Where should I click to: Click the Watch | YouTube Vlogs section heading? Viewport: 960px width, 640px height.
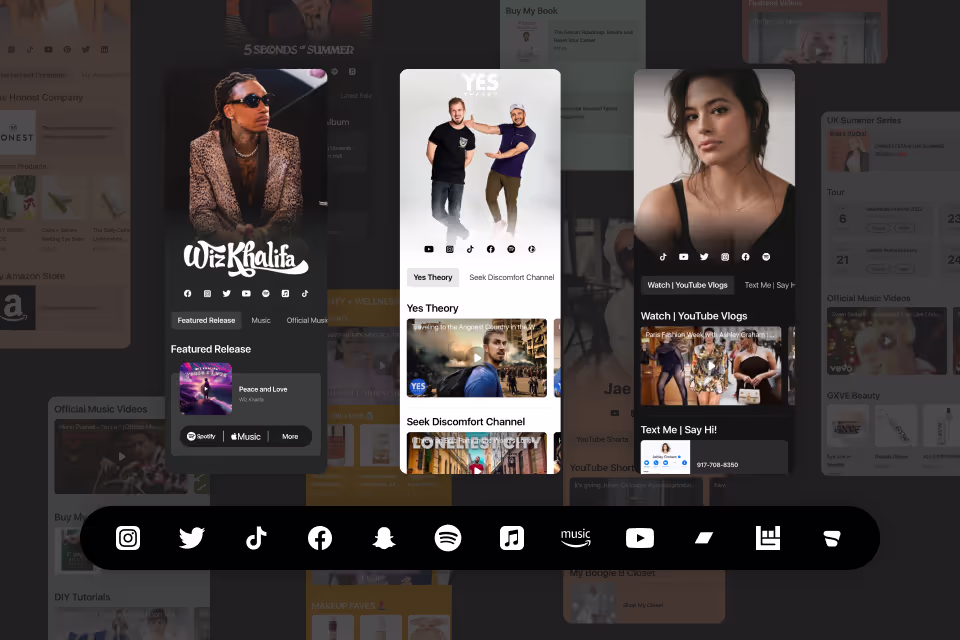click(694, 316)
